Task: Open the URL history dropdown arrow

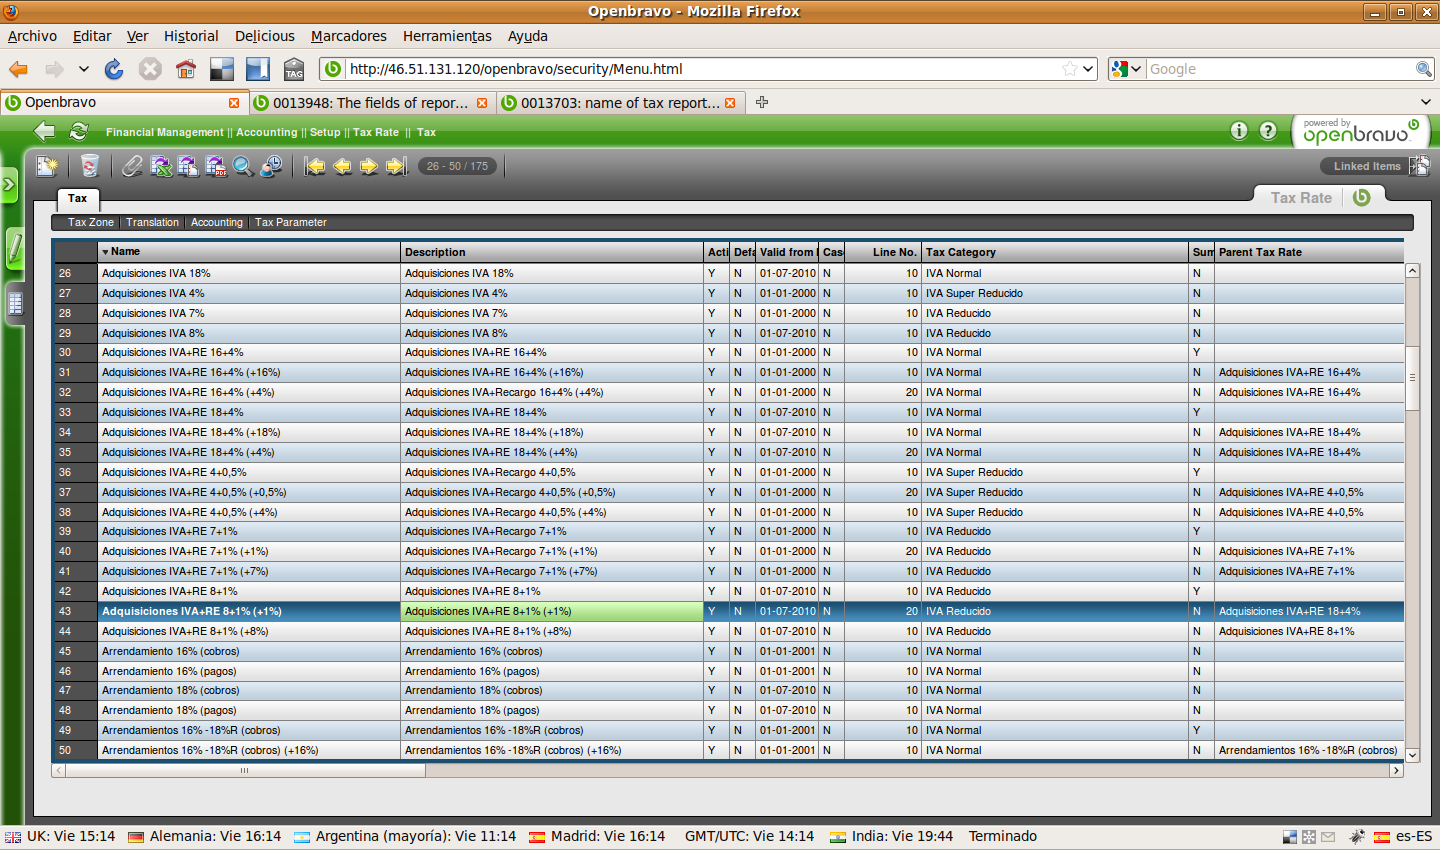Action: tap(1089, 69)
